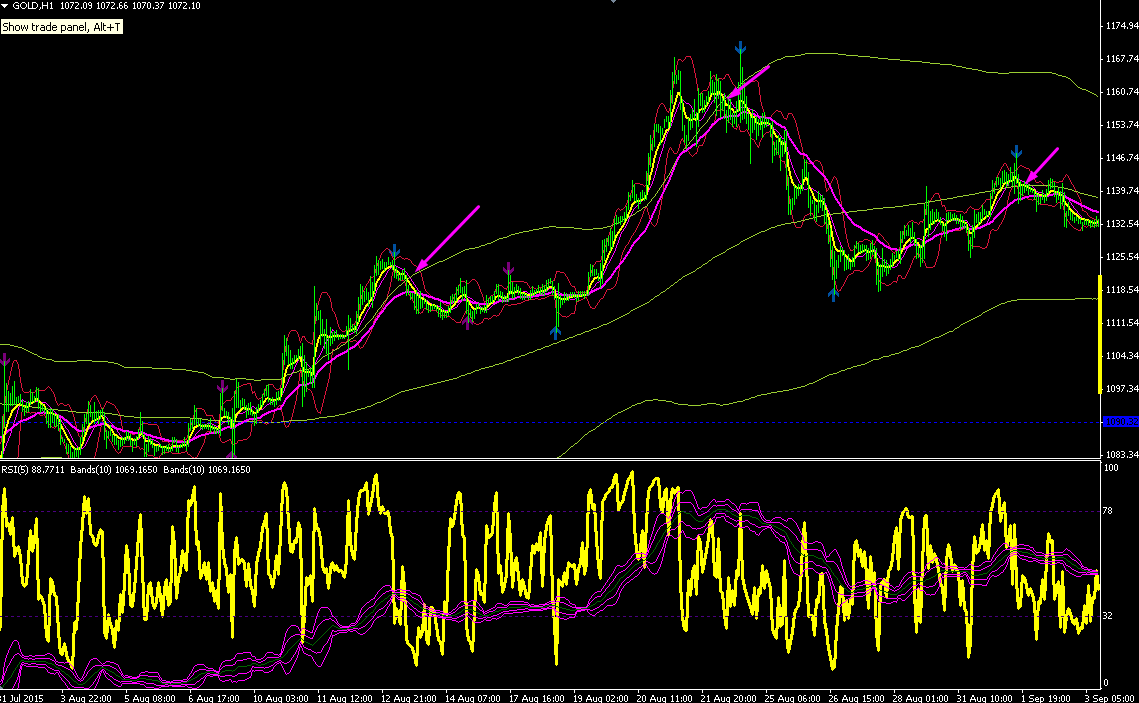Image resolution: width=1139 pixels, height=703 pixels.
Task: Click the 17 Aug 16:00 time label
Action: pyautogui.click(x=536, y=699)
